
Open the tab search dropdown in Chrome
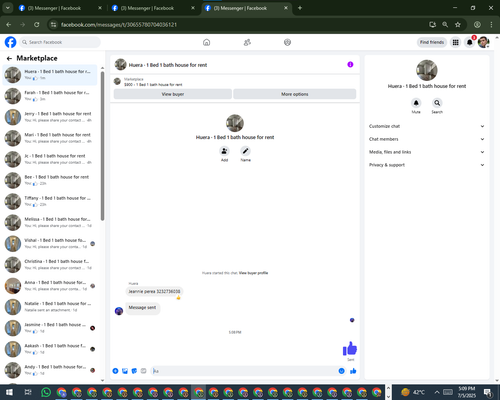7,8
